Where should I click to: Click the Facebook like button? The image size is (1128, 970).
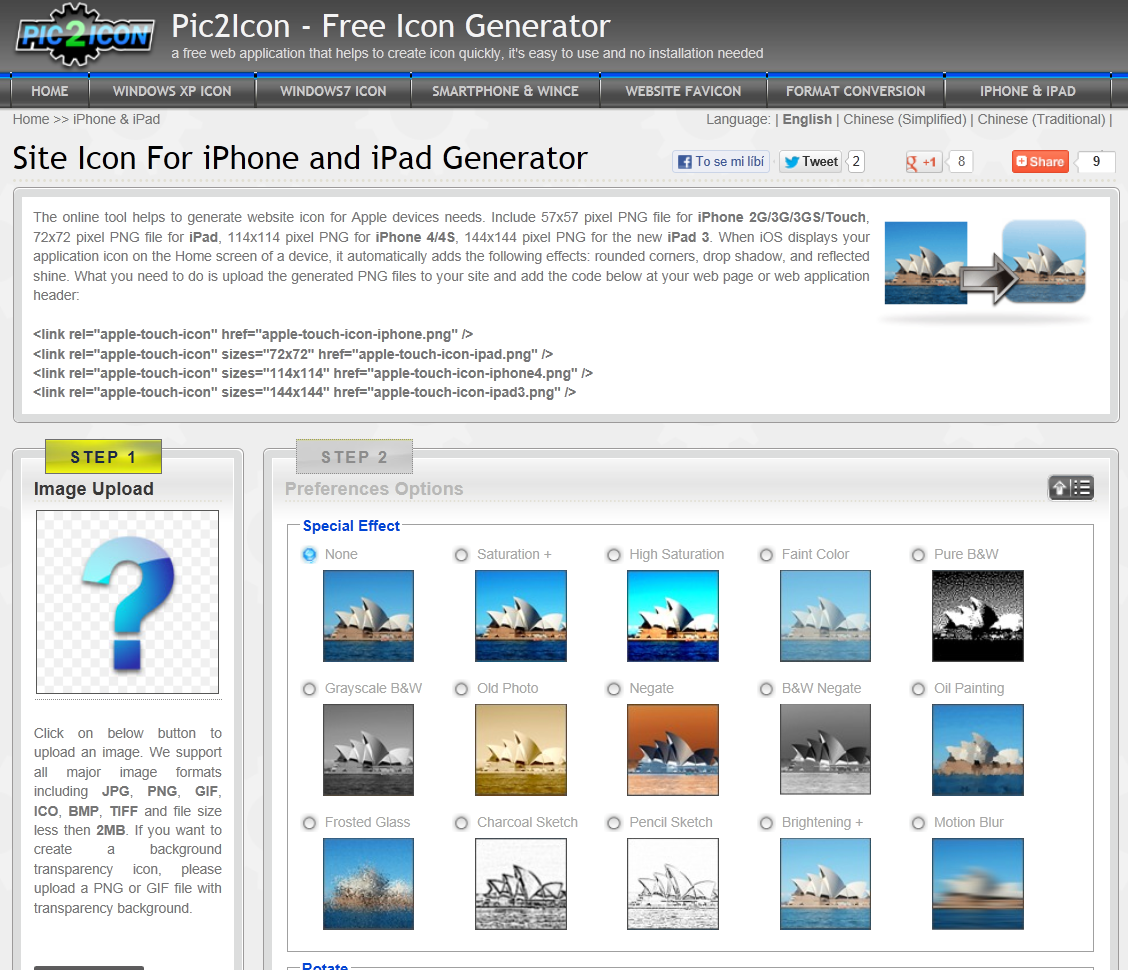click(721, 161)
